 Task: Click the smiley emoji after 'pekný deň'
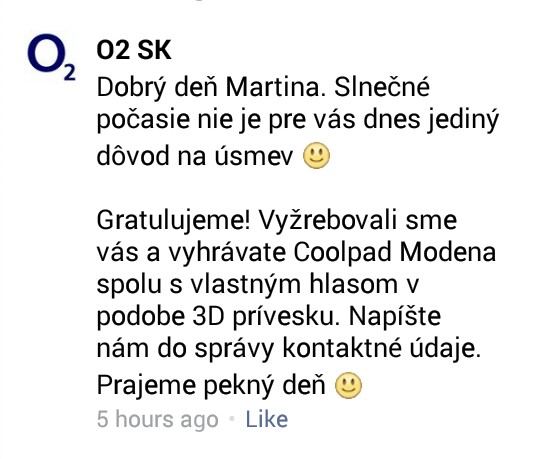(x=349, y=385)
